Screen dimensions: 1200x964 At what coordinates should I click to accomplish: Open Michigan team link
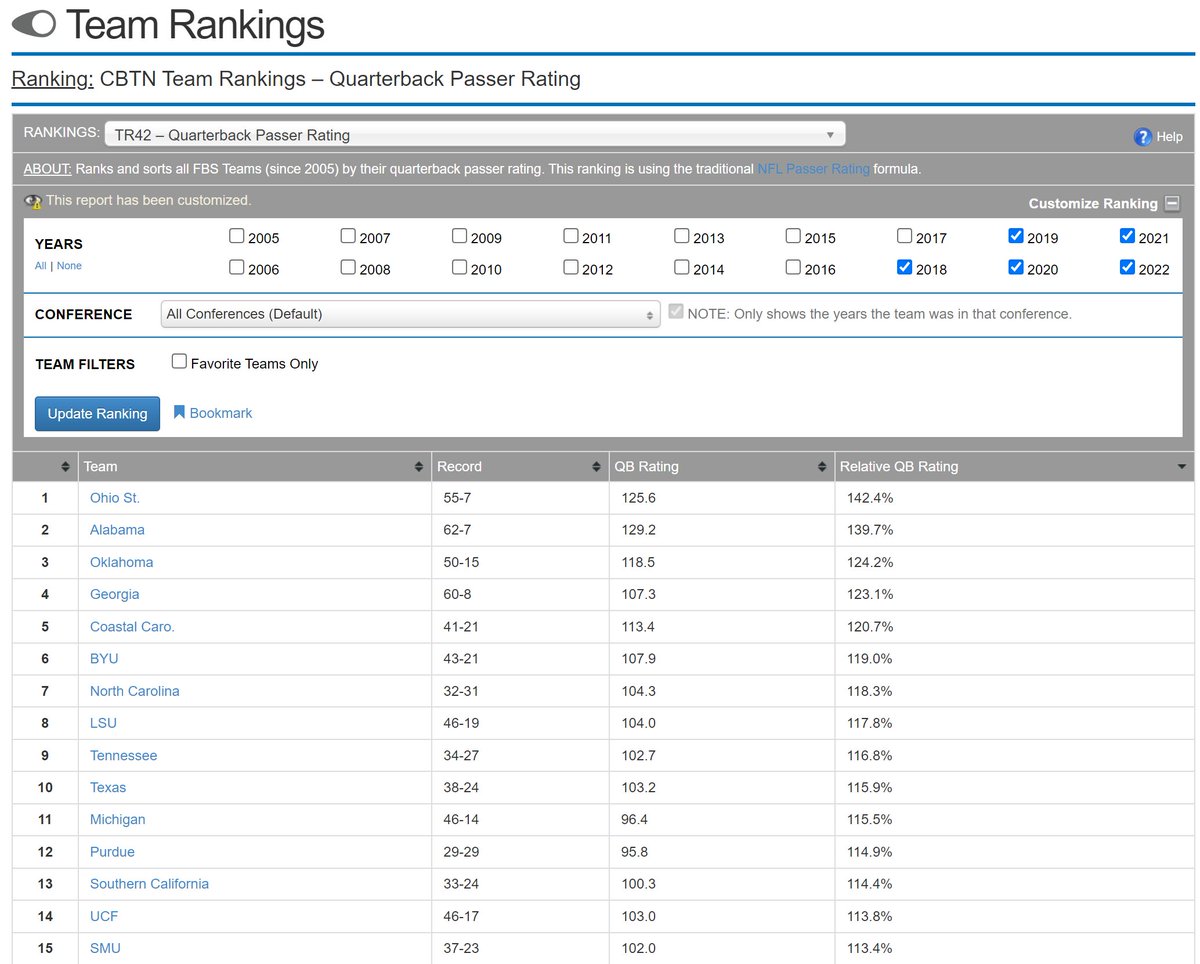[118, 819]
